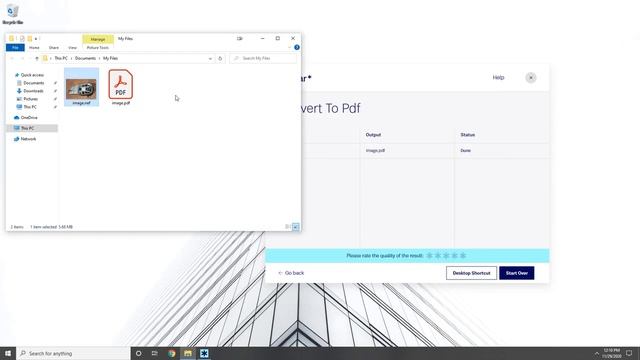640x360 pixels.
Task: Select the image.pdf file icon
Action: (x=120, y=87)
